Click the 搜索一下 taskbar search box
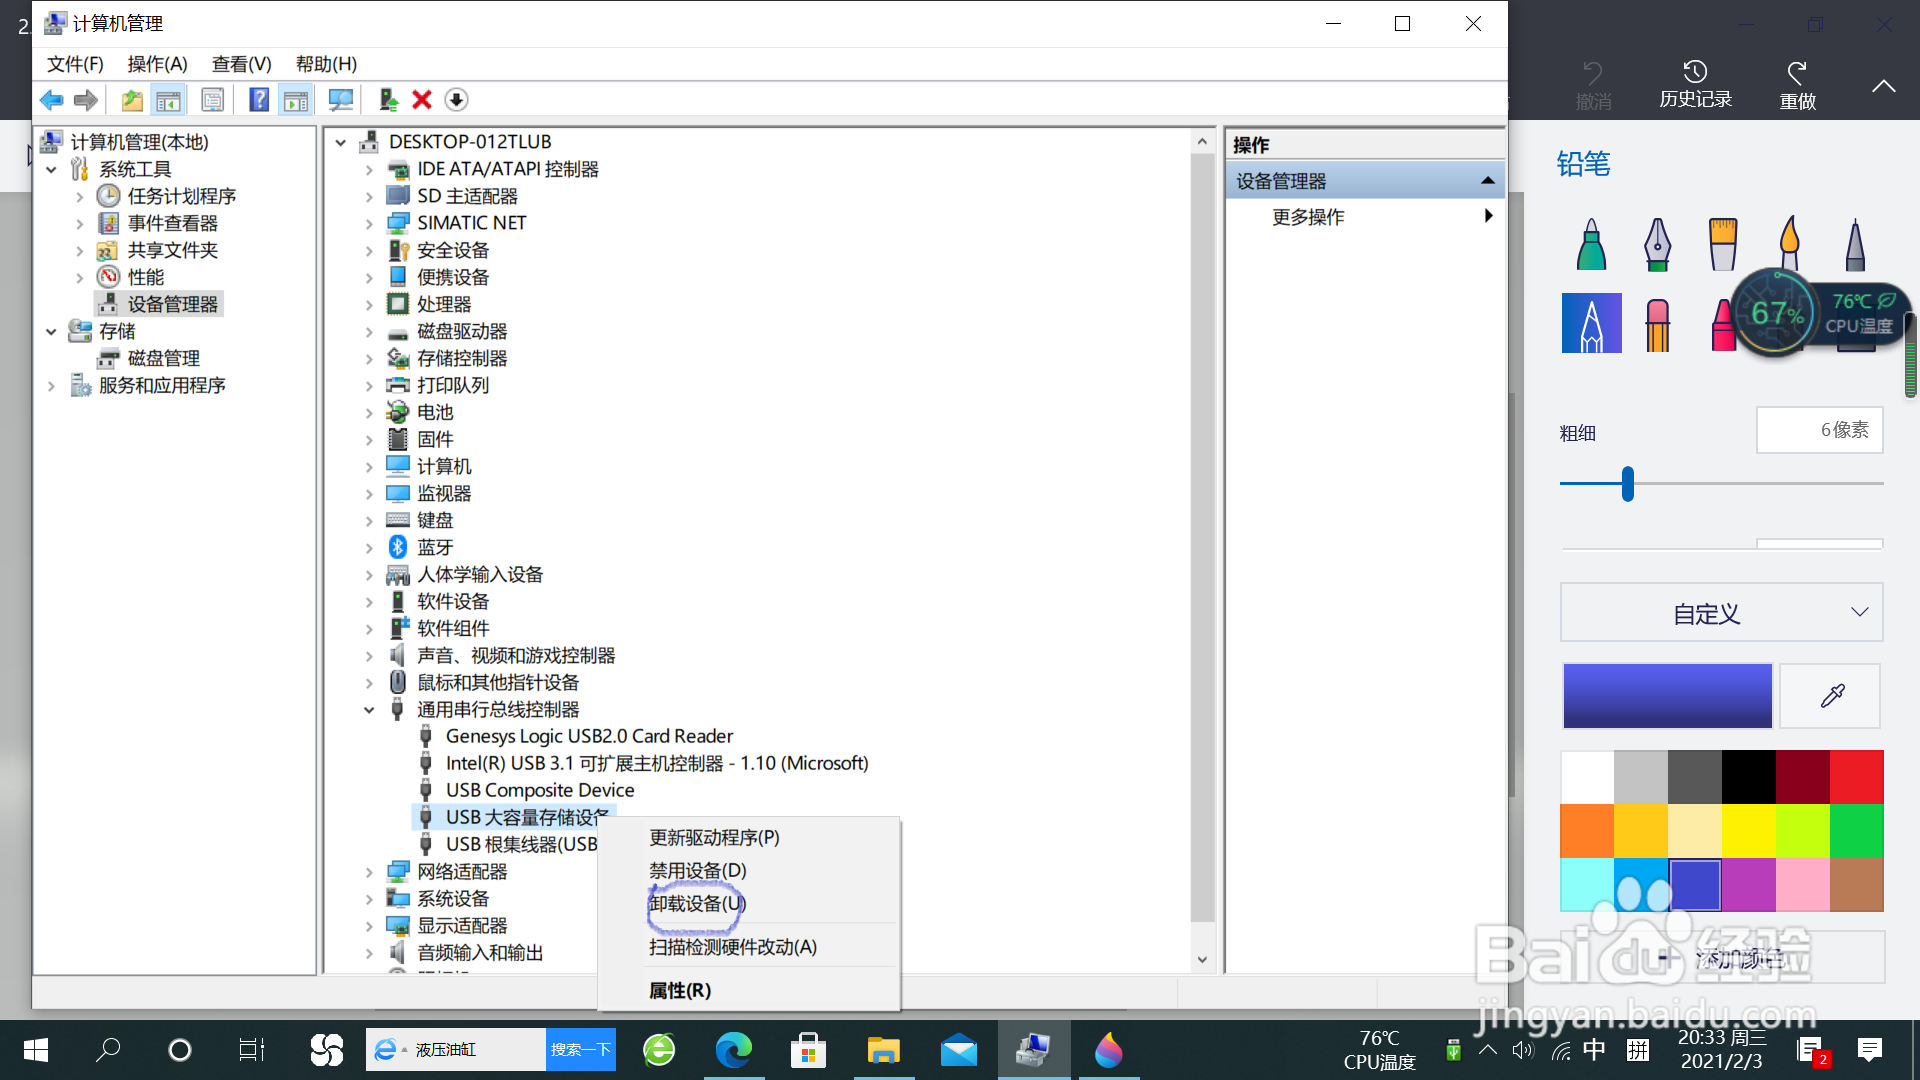The width and height of the screenshot is (1920, 1080). pyautogui.click(x=580, y=1049)
